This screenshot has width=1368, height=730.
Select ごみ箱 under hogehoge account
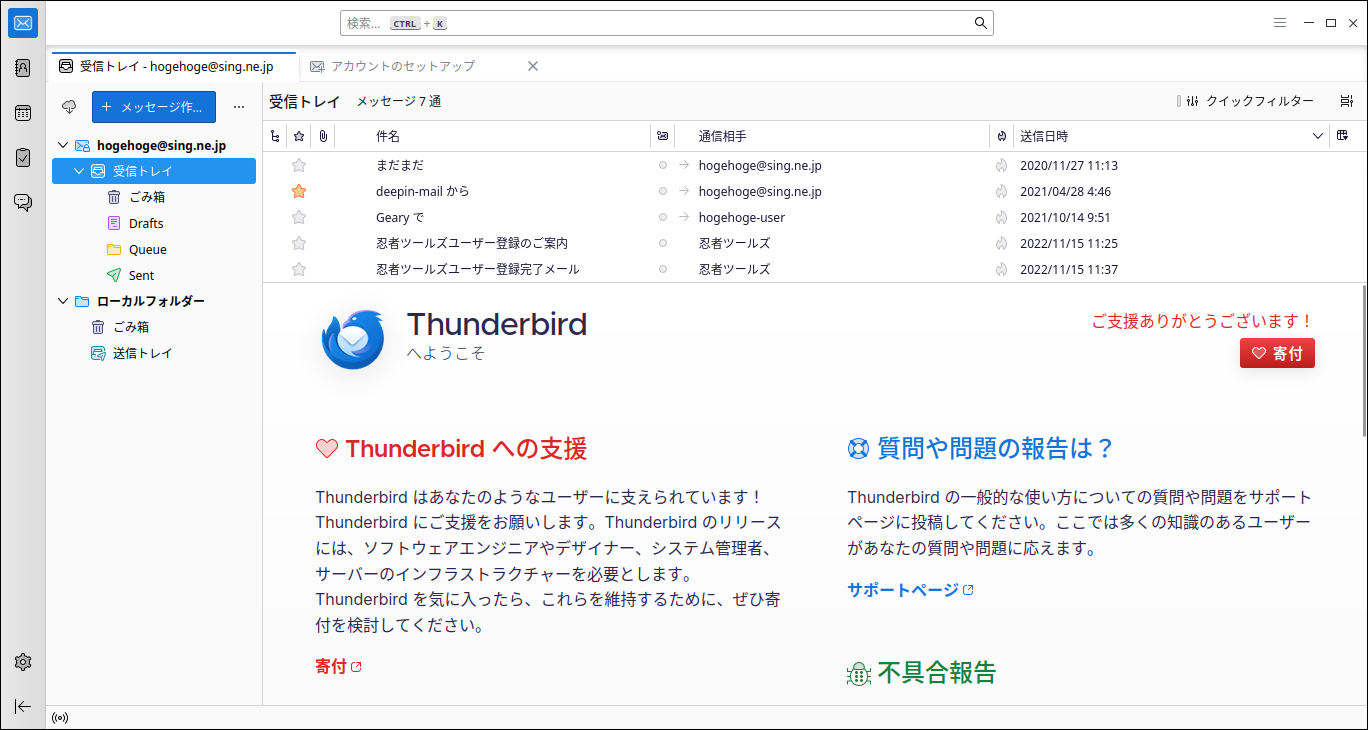tap(147, 198)
